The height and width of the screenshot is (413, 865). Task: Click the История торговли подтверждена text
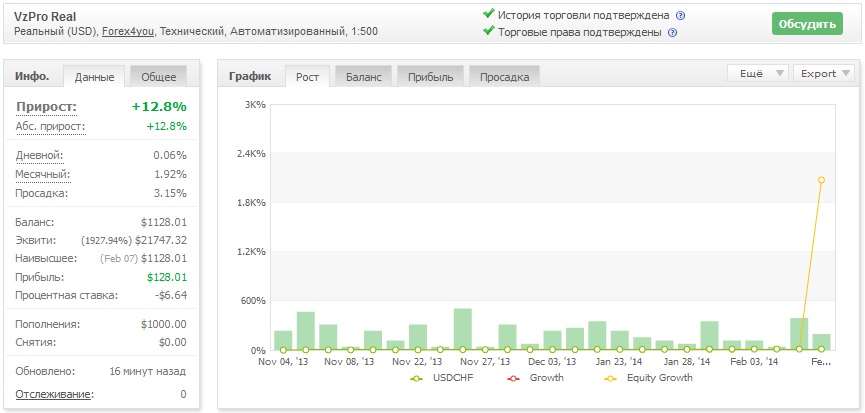584,15
